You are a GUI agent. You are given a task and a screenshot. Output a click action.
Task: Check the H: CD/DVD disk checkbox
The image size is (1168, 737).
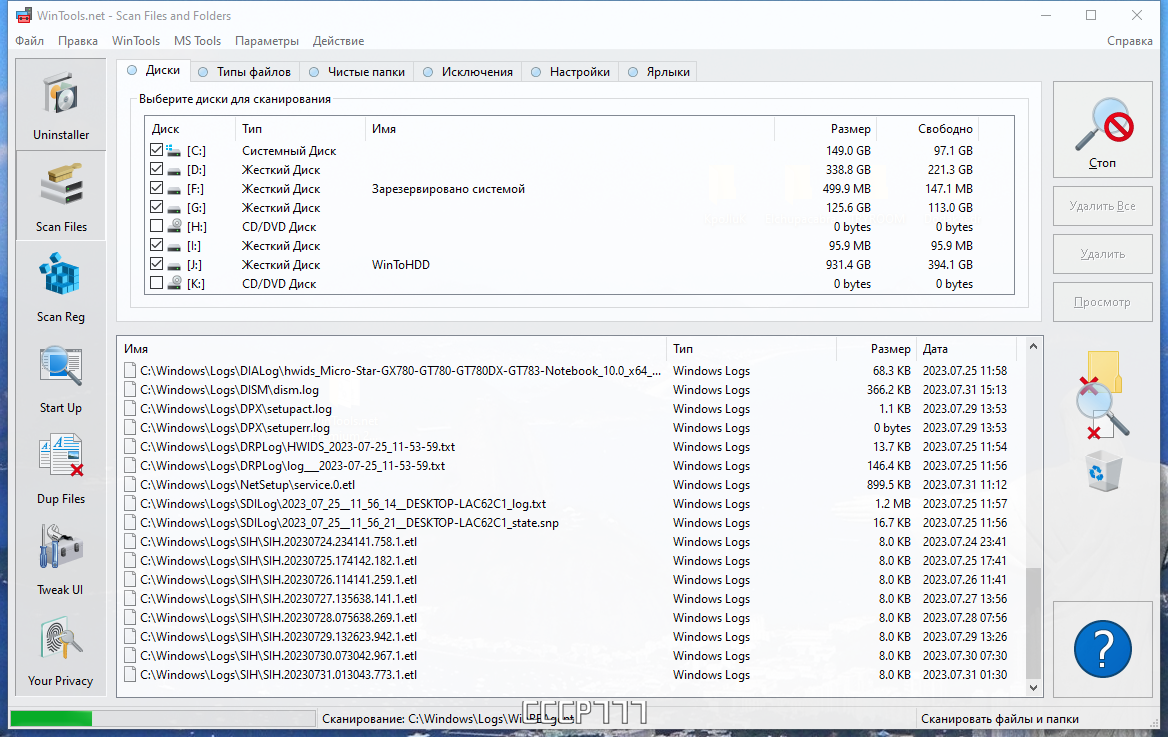156,226
